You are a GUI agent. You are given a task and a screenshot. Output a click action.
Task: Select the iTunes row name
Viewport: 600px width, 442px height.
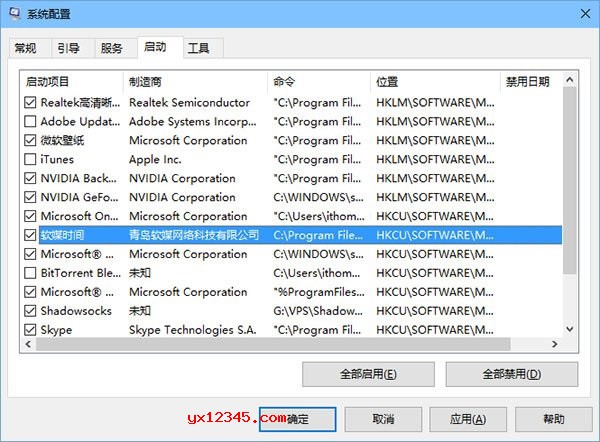(57, 159)
